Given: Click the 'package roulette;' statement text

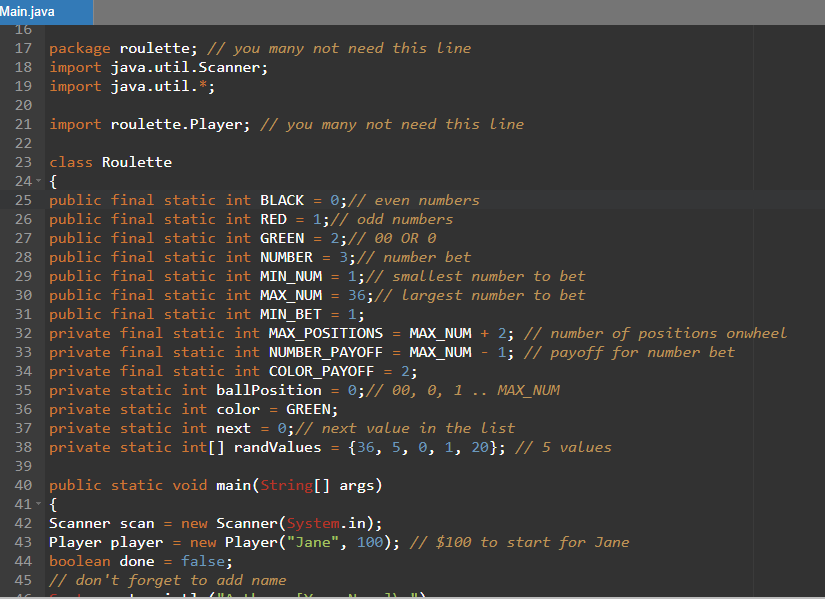Looking at the screenshot, I should pyautogui.click(x=123, y=48).
